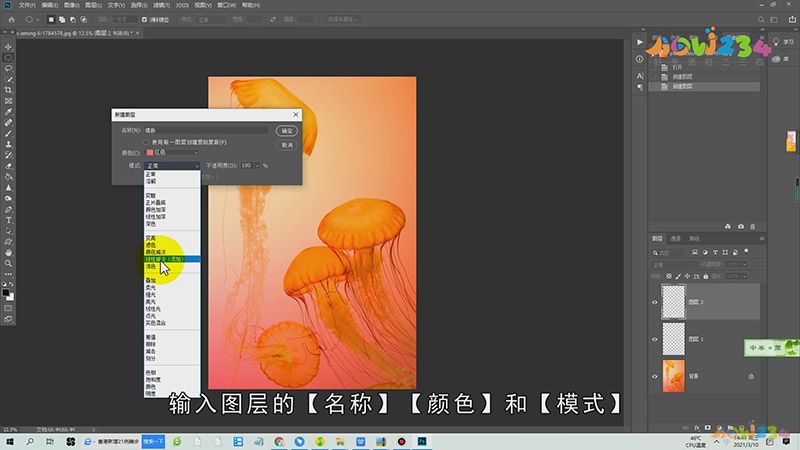Select the Eyedropper tool
Screen dimensions: 800x450
8,112
